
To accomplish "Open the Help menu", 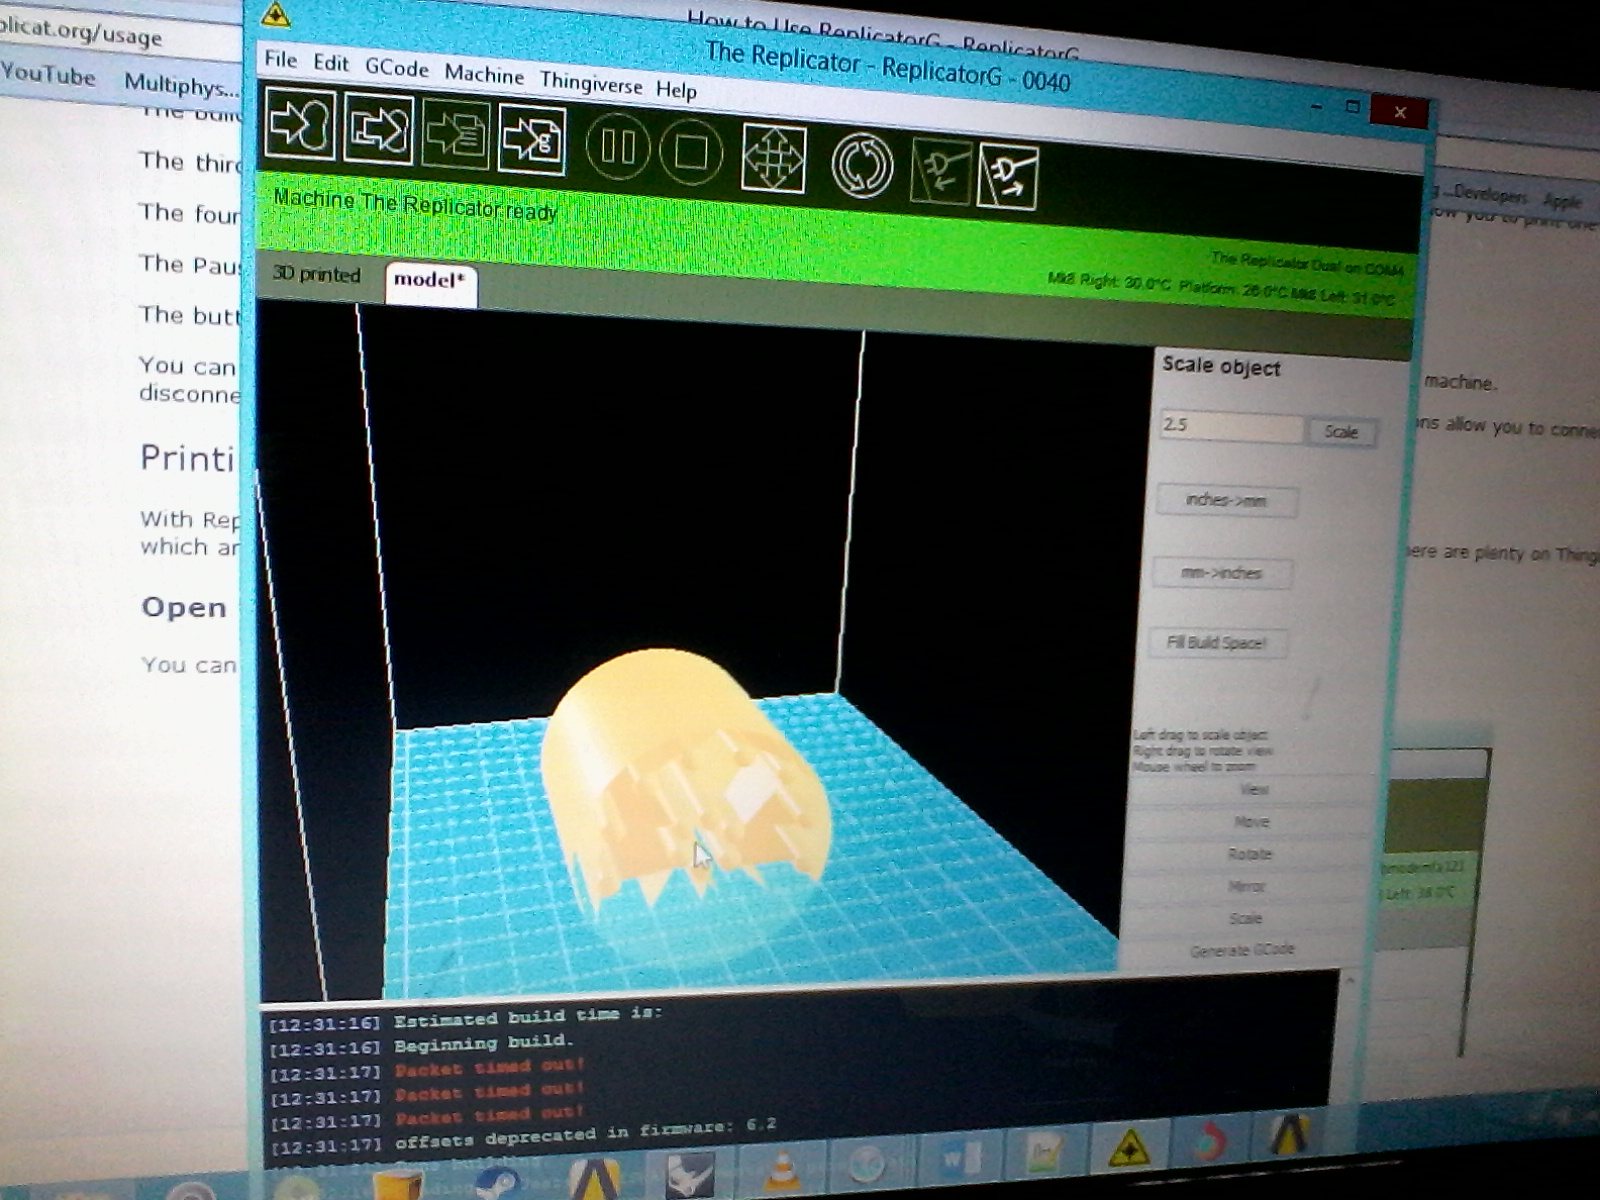I will coord(676,90).
